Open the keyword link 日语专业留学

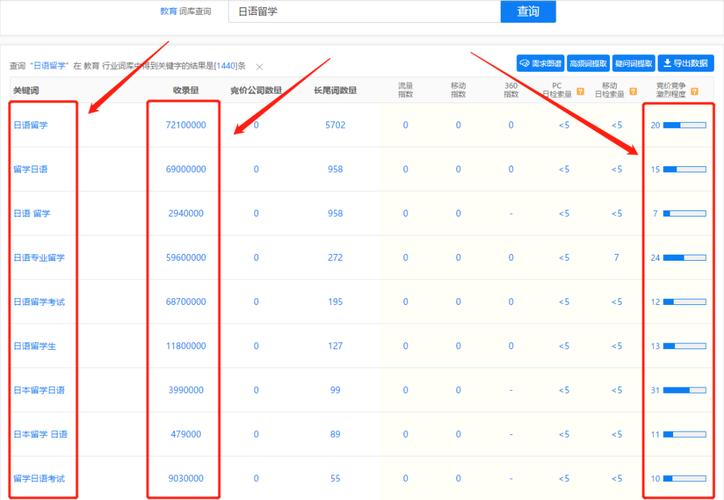coord(39,258)
